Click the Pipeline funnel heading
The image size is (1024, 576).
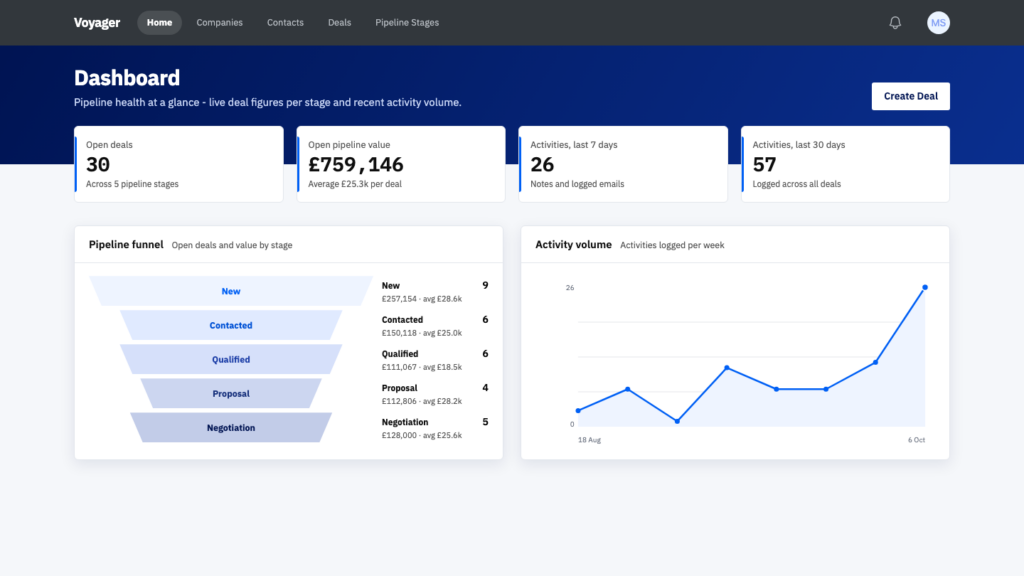pos(126,244)
